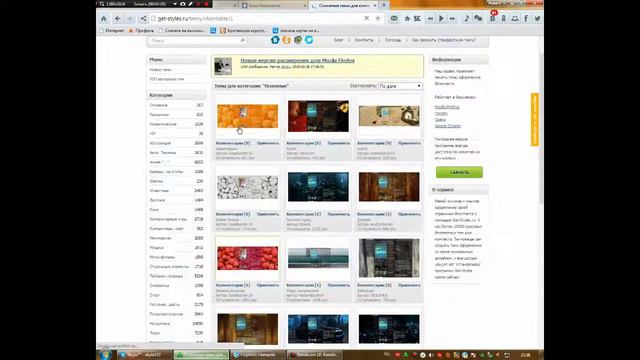
Task: Open 'Контакты' in the site header menu
Action: 364,40
